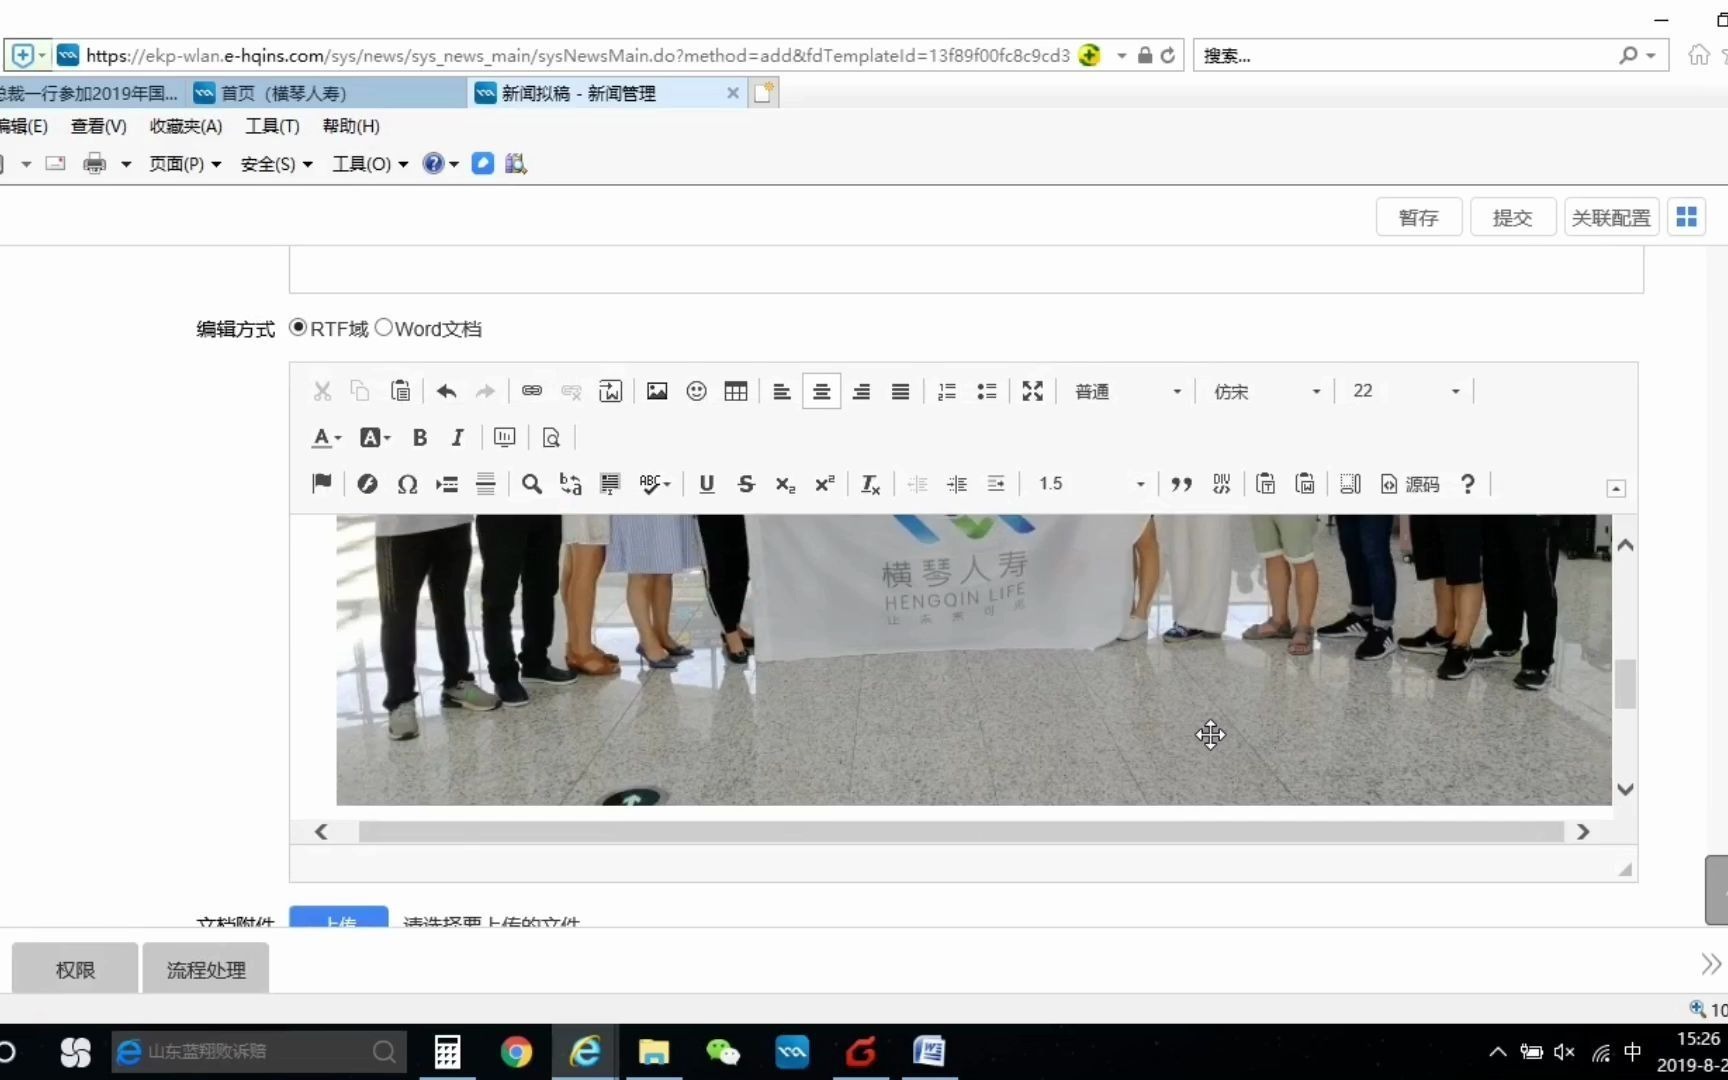The width and height of the screenshot is (1728, 1080).
Task: Click the editor horizontal scrollbar
Action: (960, 831)
